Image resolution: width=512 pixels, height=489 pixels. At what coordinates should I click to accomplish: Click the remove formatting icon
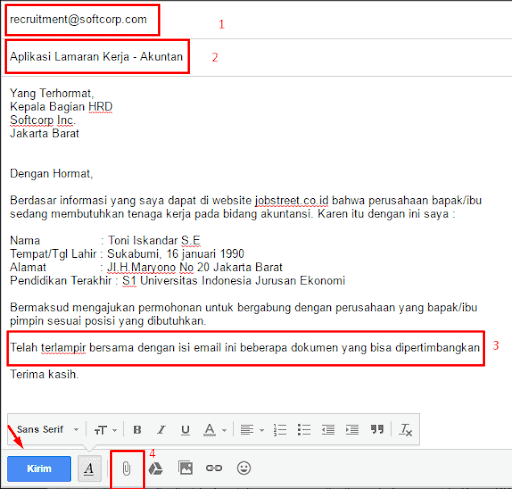pyautogui.click(x=405, y=430)
